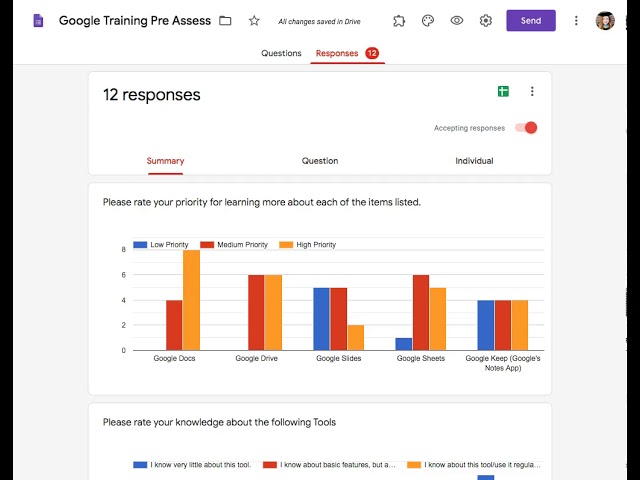
Task: Click 'I know about this tool/use it' legend entry
Action: [474, 465]
